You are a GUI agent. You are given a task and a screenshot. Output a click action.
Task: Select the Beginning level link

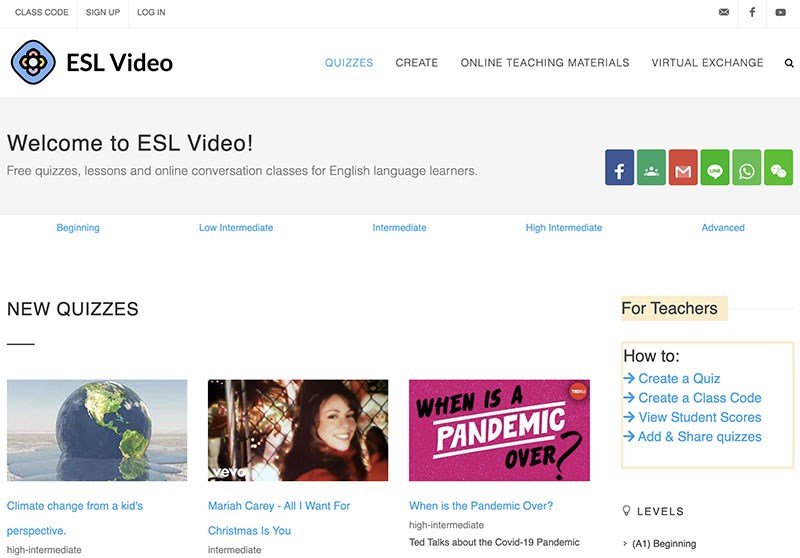point(78,227)
